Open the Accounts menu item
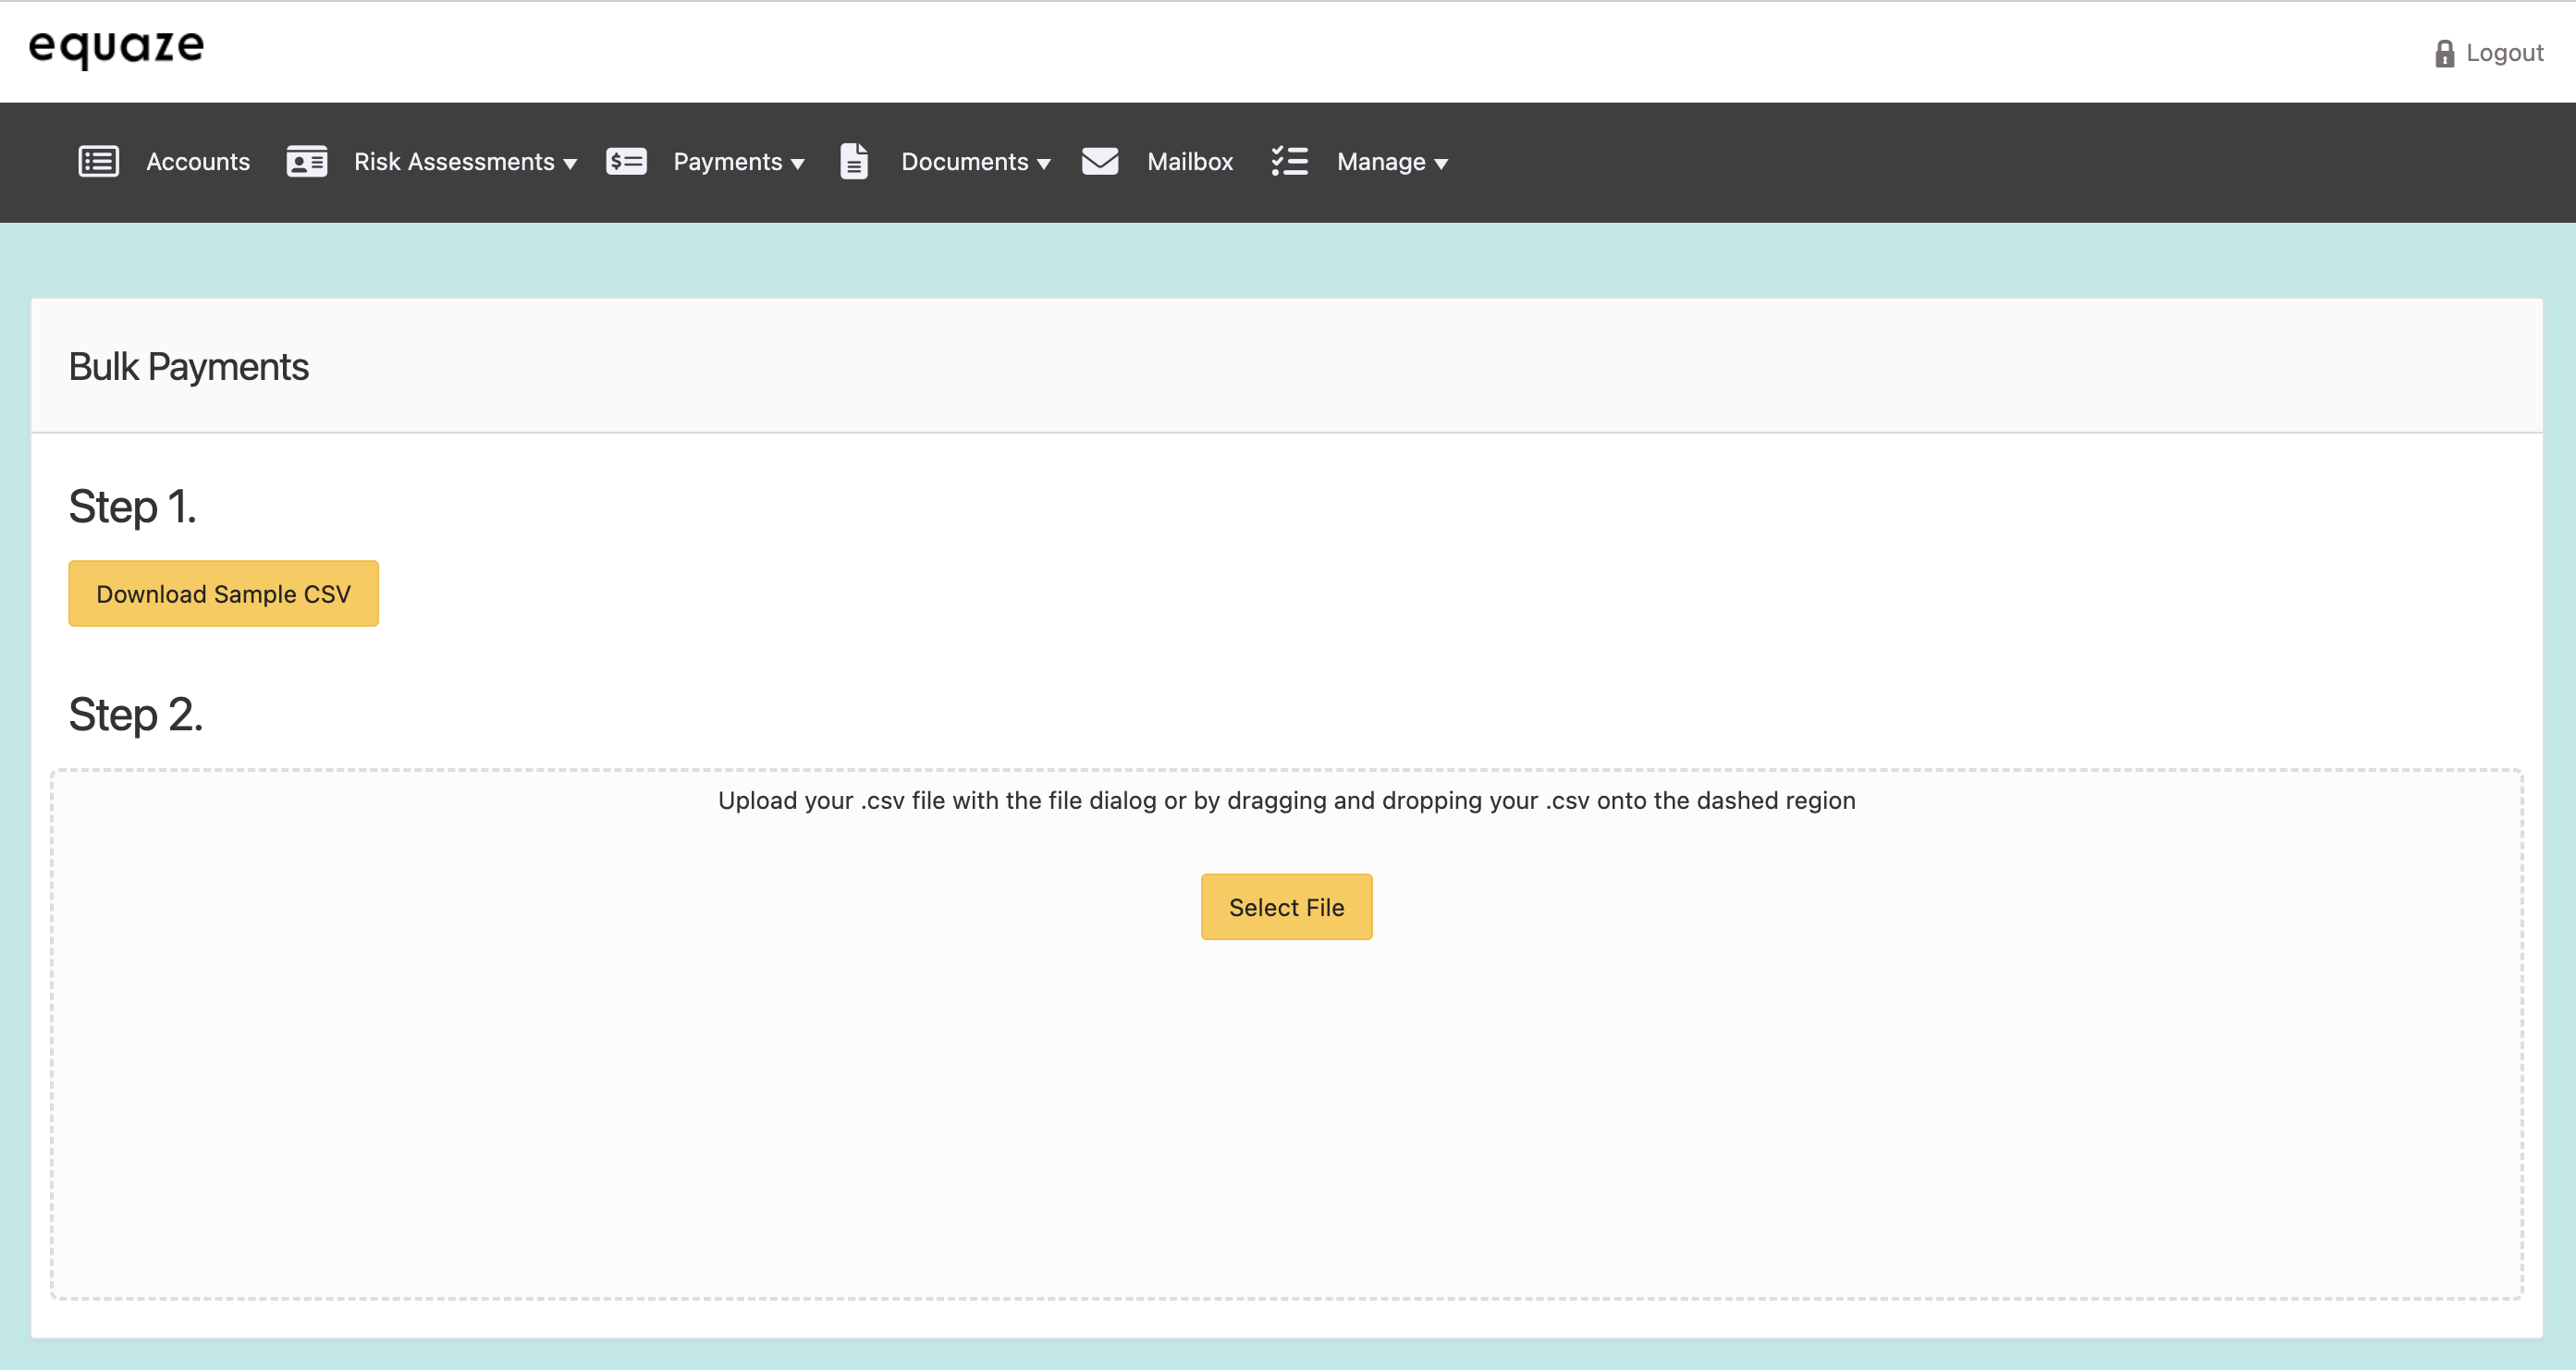This screenshot has width=2576, height=1370. click(x=198, y=162)
